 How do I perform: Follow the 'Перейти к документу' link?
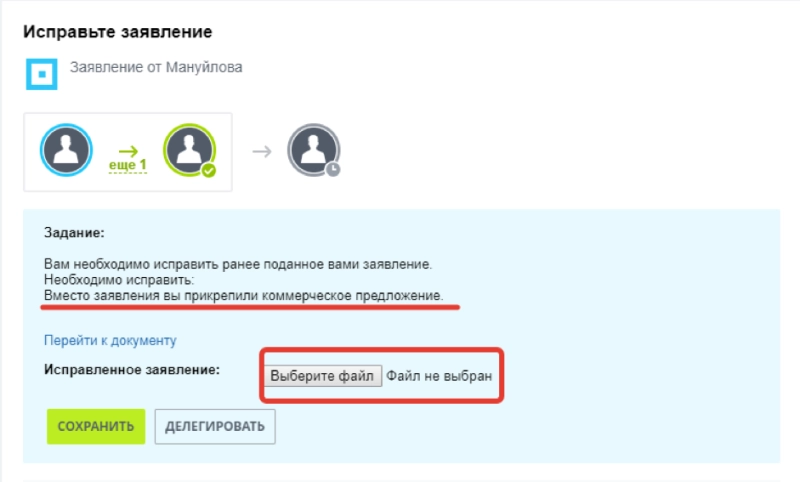(x=110, y=340)
